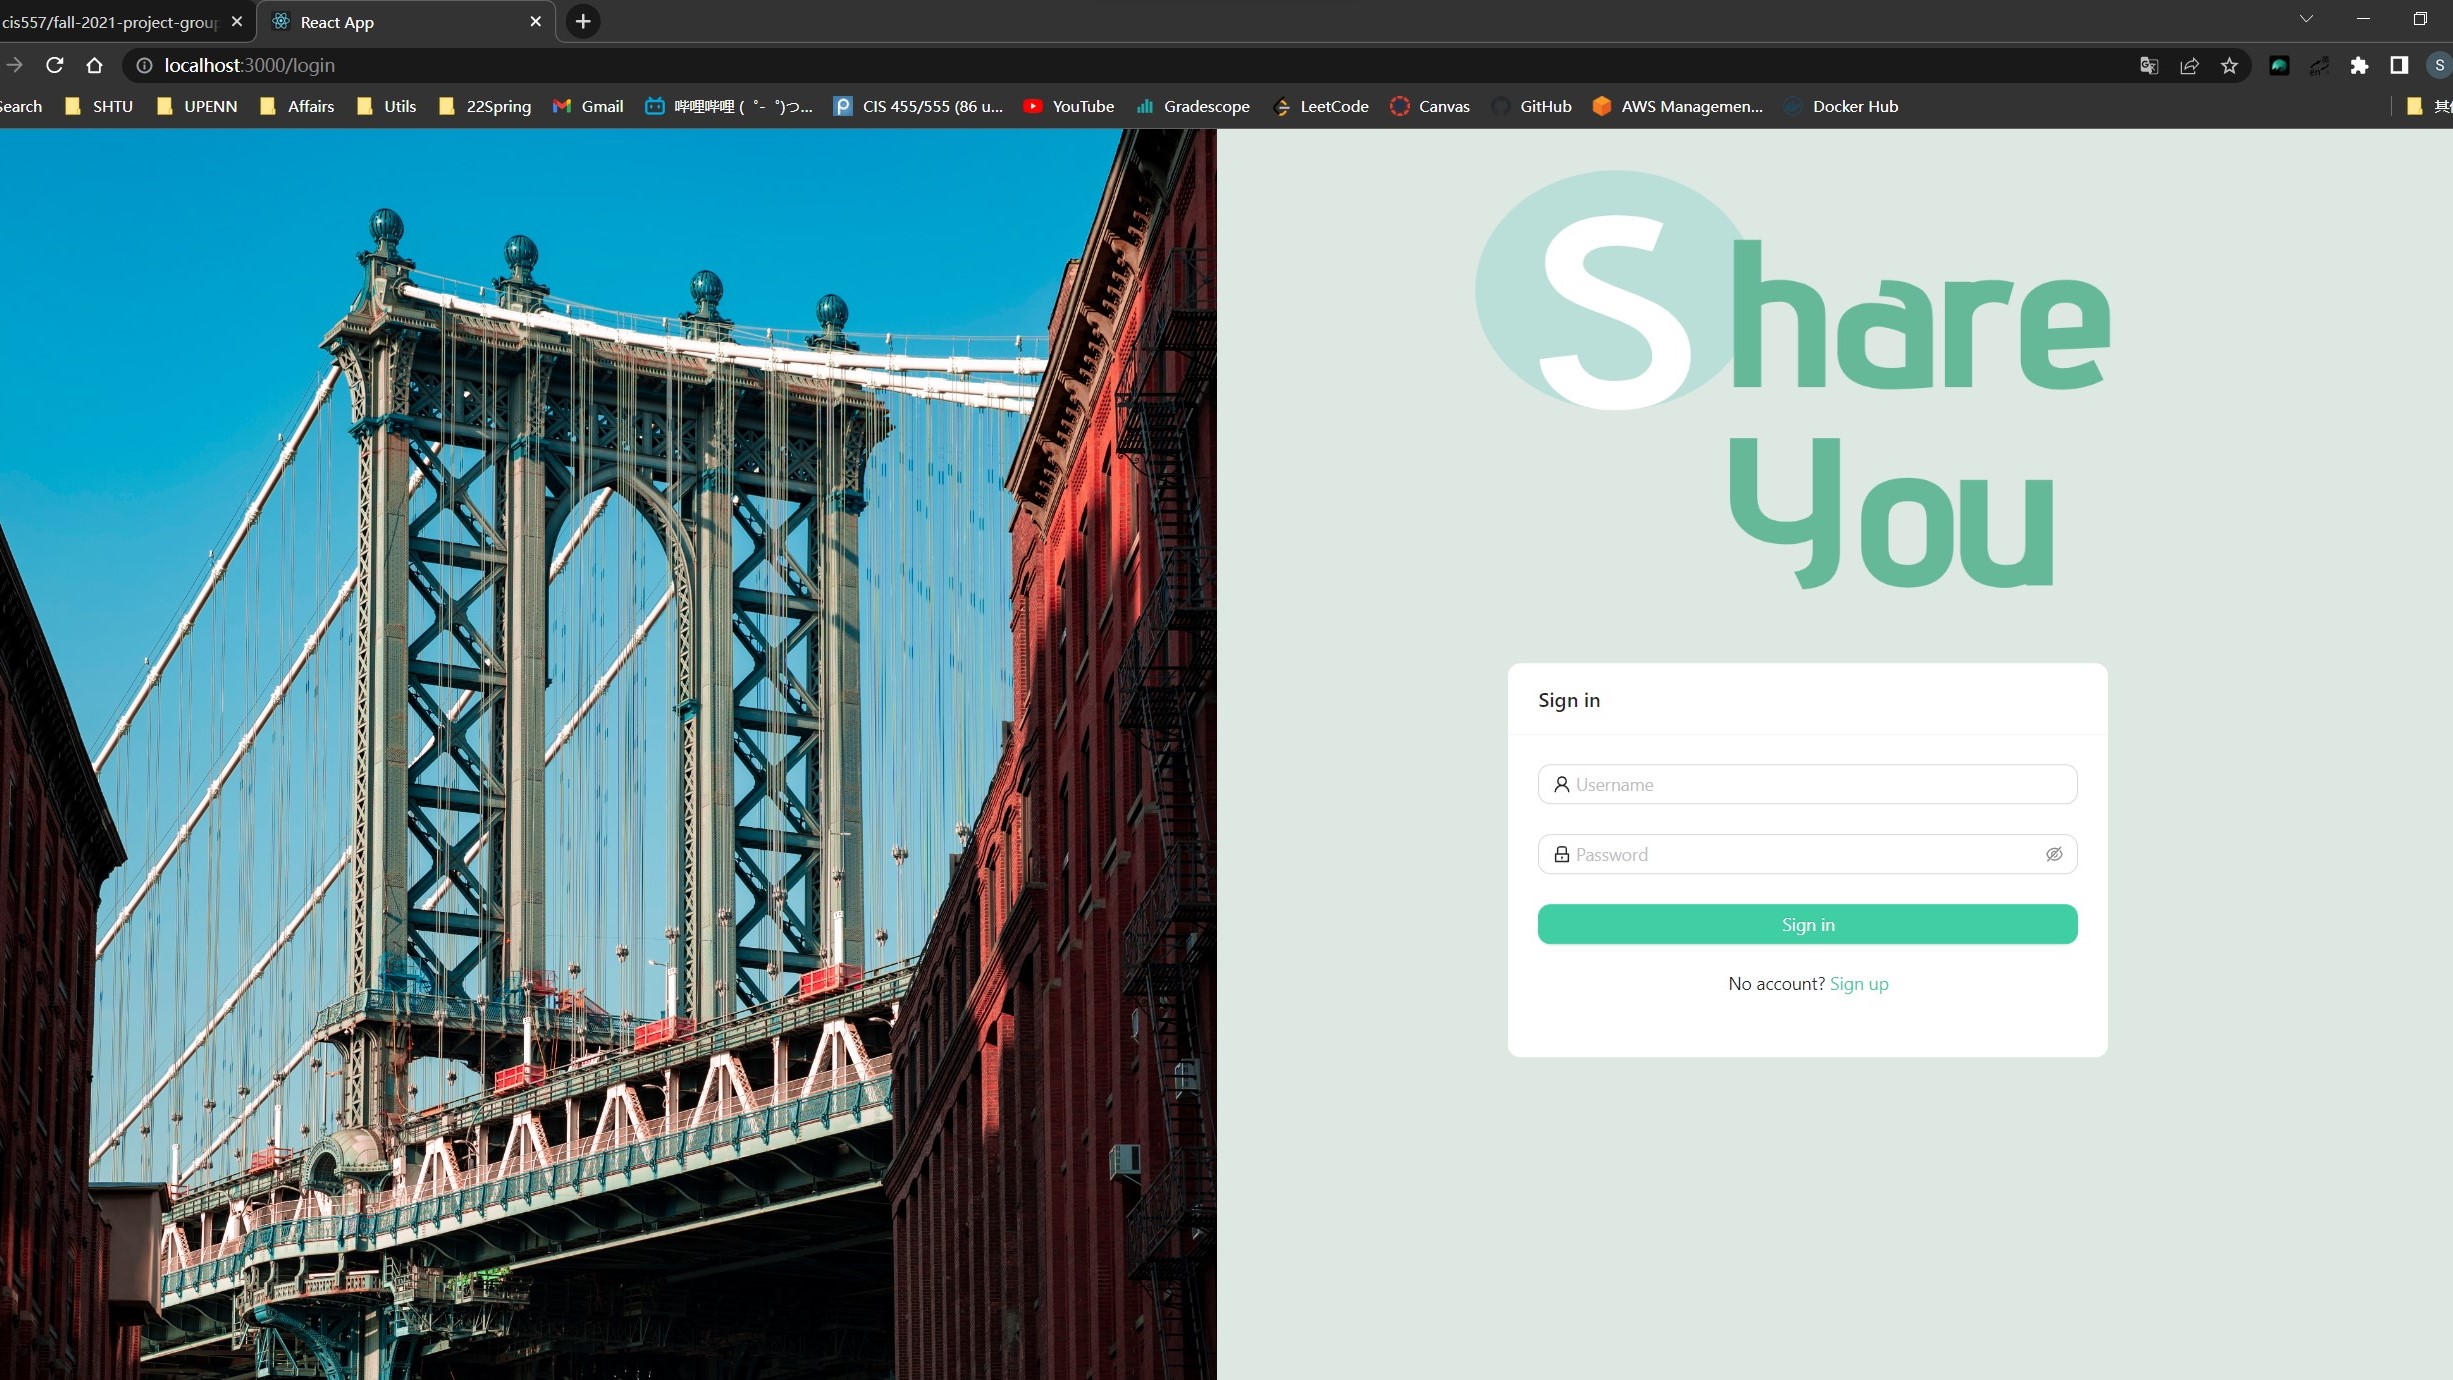Open the extensions puzzle icon
Image resolution: width=2453 pixels, height=1380 pixels.
click(x=2359, y=66)
